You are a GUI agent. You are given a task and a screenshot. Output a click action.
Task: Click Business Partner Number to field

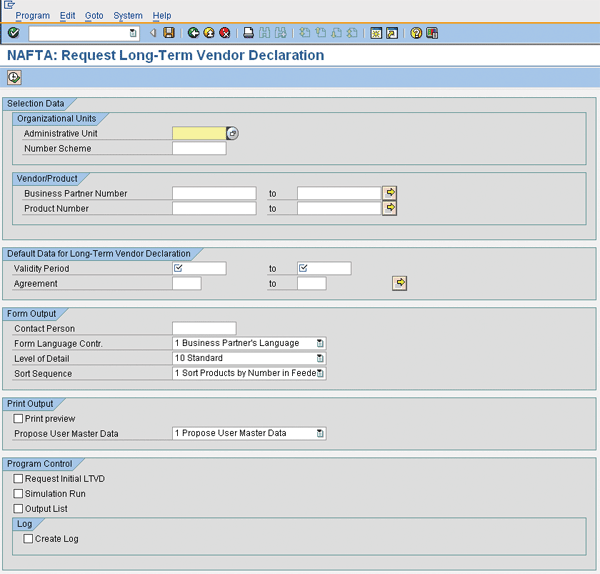pos(339,193)
